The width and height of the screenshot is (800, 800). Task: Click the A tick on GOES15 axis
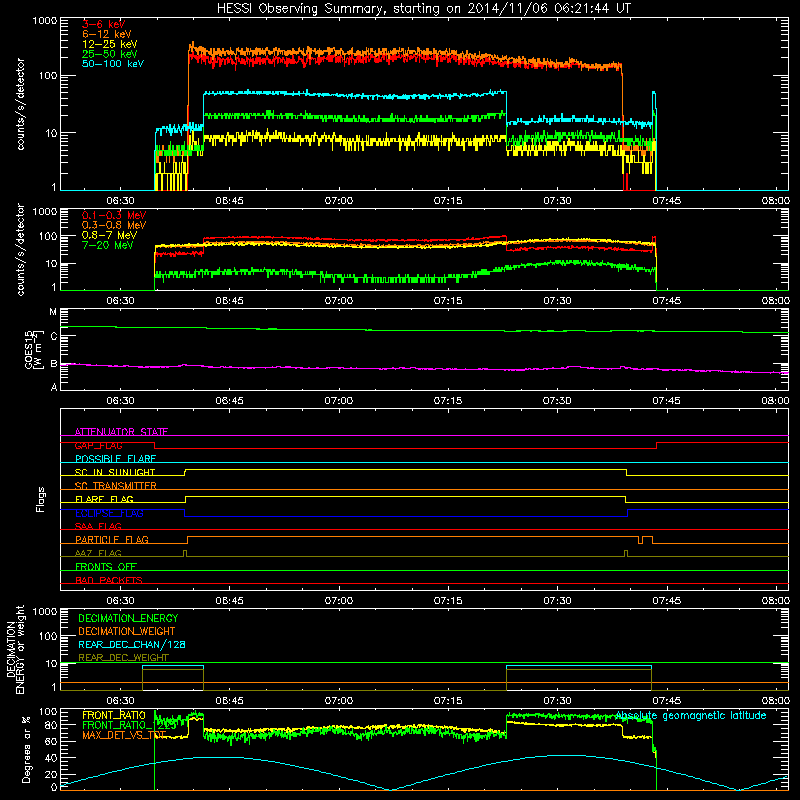[x=54, y=387]
